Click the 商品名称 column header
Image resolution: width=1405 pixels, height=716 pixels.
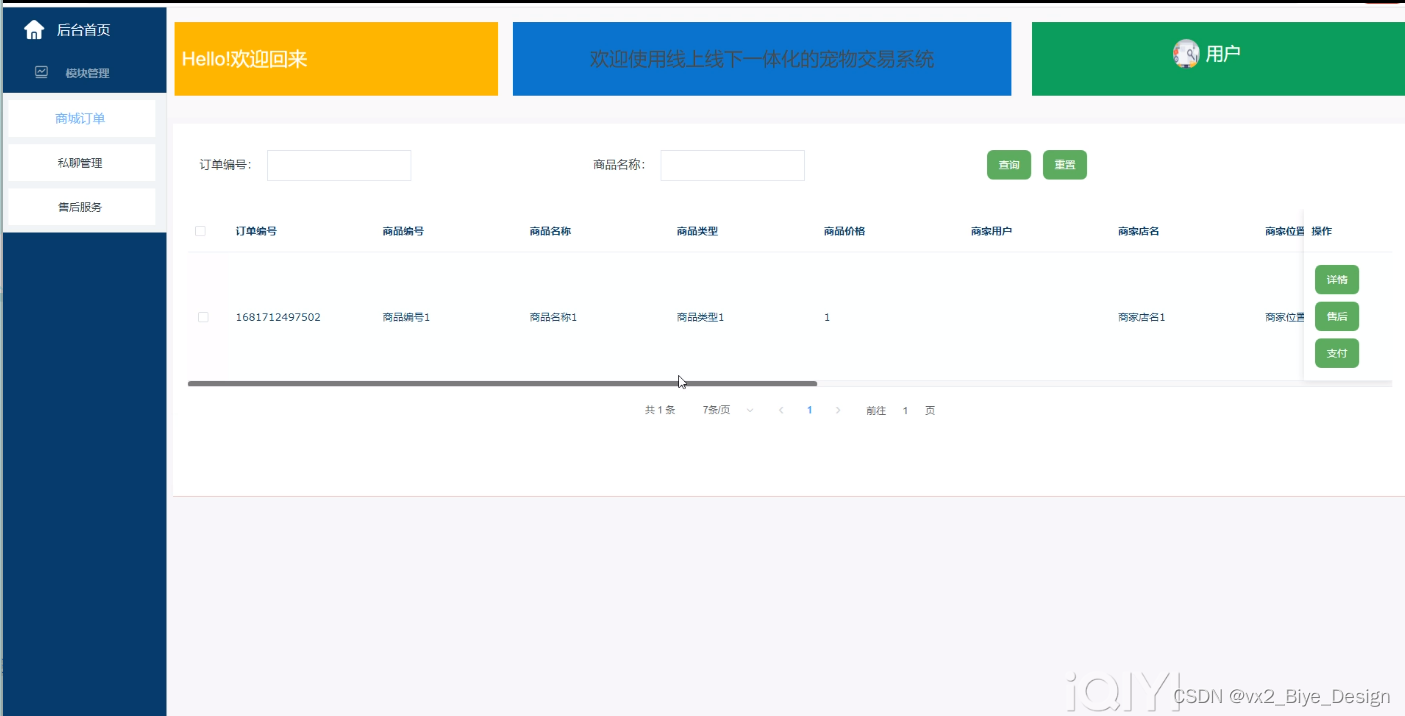(x=550, y=231)
